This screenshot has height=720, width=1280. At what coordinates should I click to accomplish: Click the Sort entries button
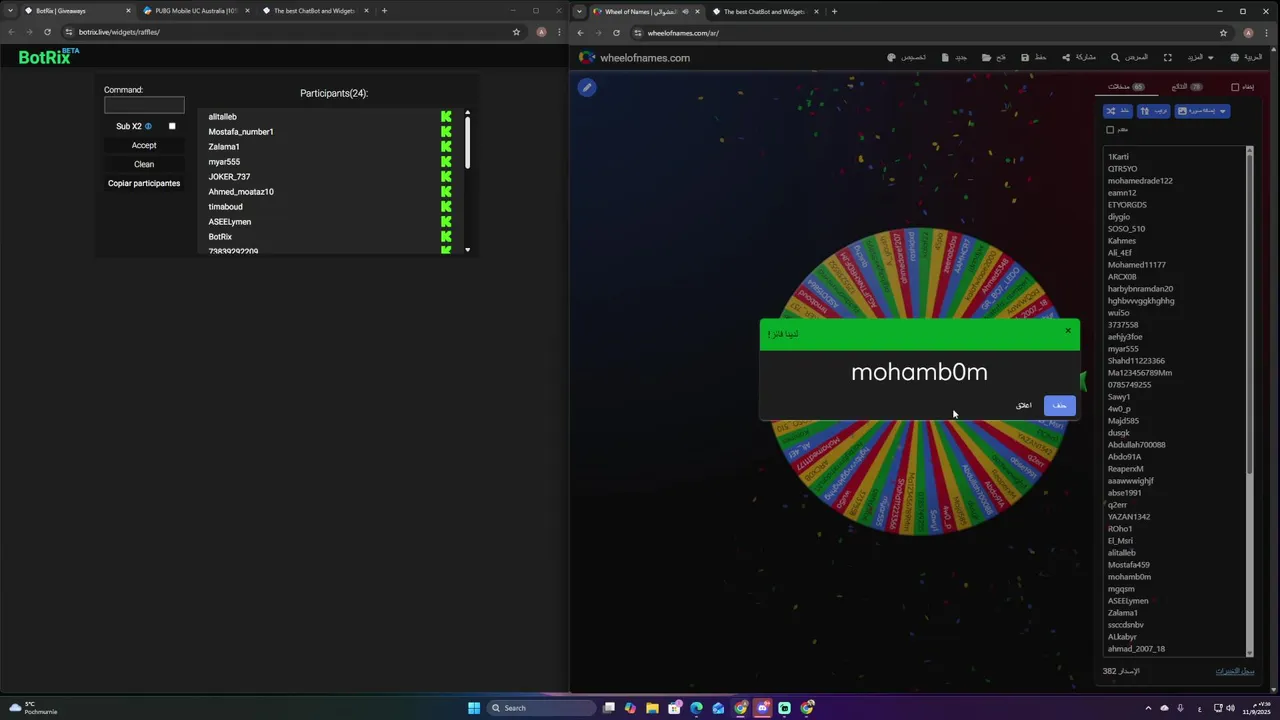click(1154, 111)
